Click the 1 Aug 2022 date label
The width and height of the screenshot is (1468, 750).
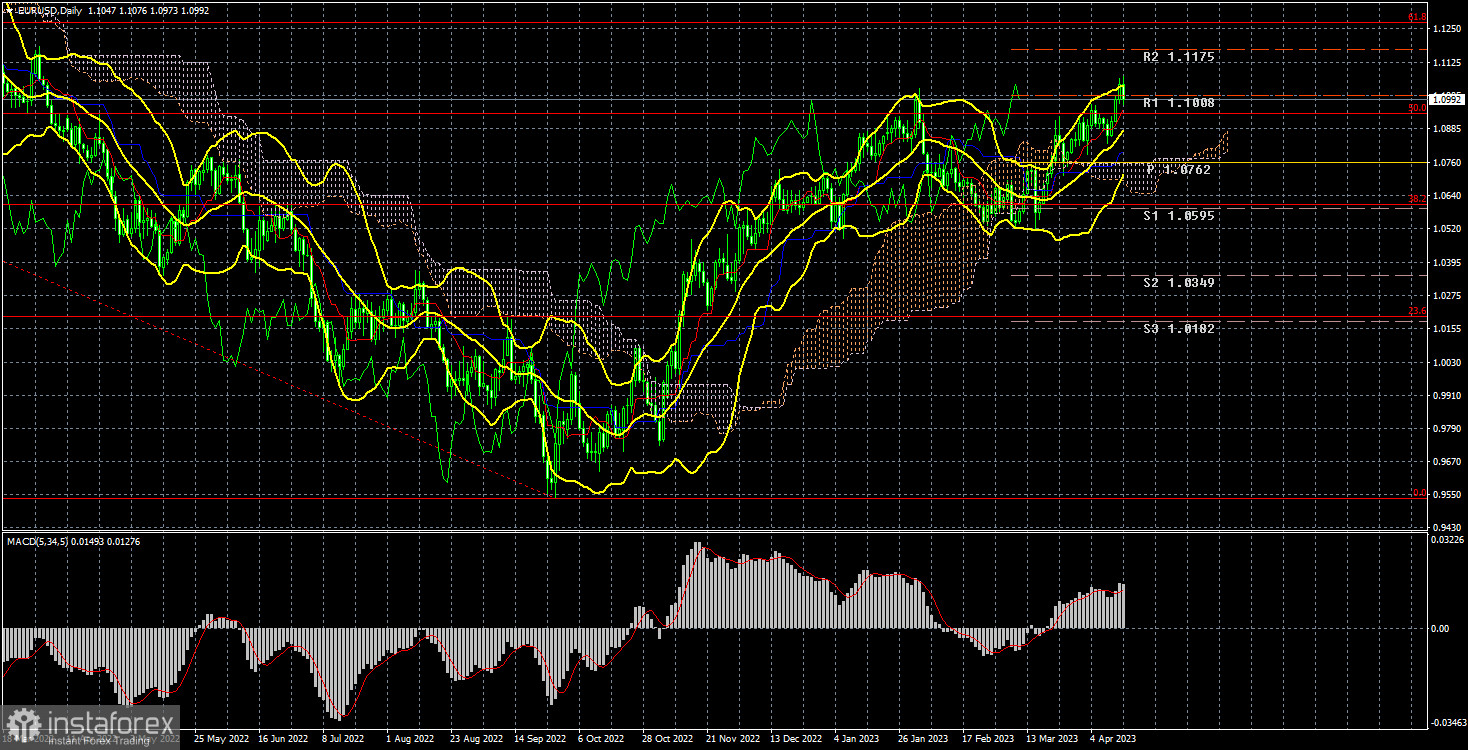pos(410,738)
